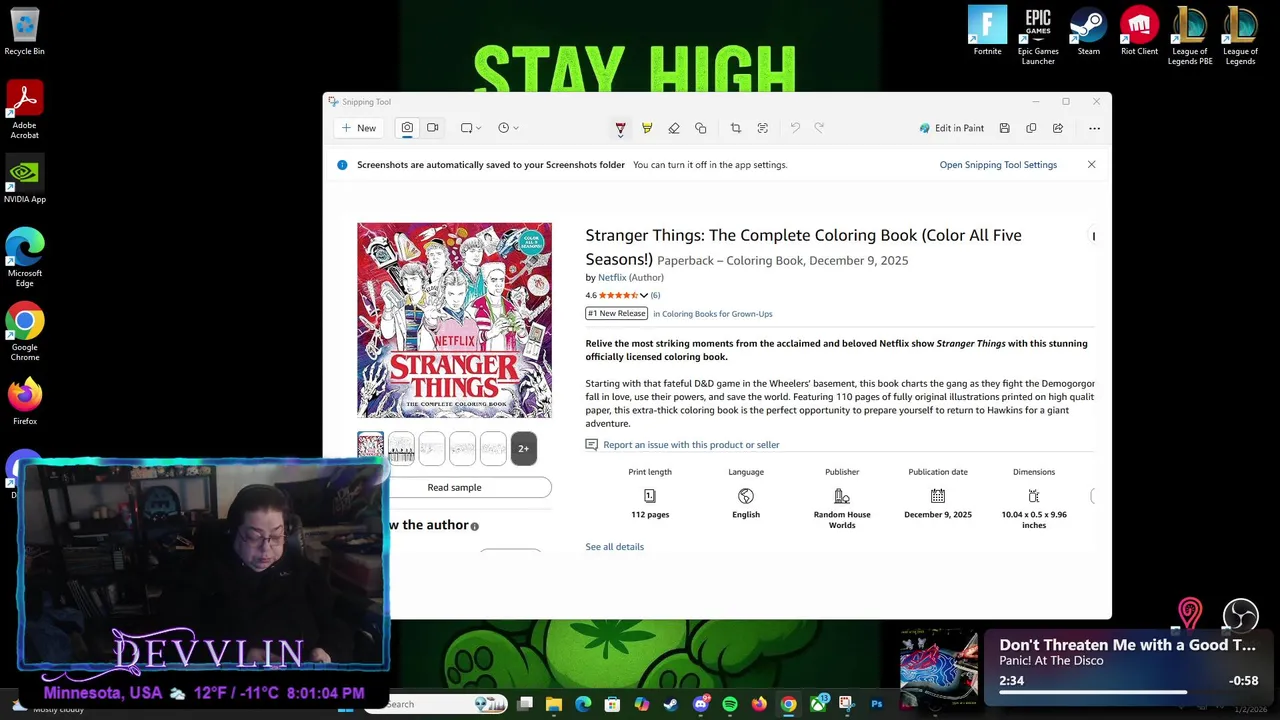Dismiss the screenshots saved notification banner

1091,165
